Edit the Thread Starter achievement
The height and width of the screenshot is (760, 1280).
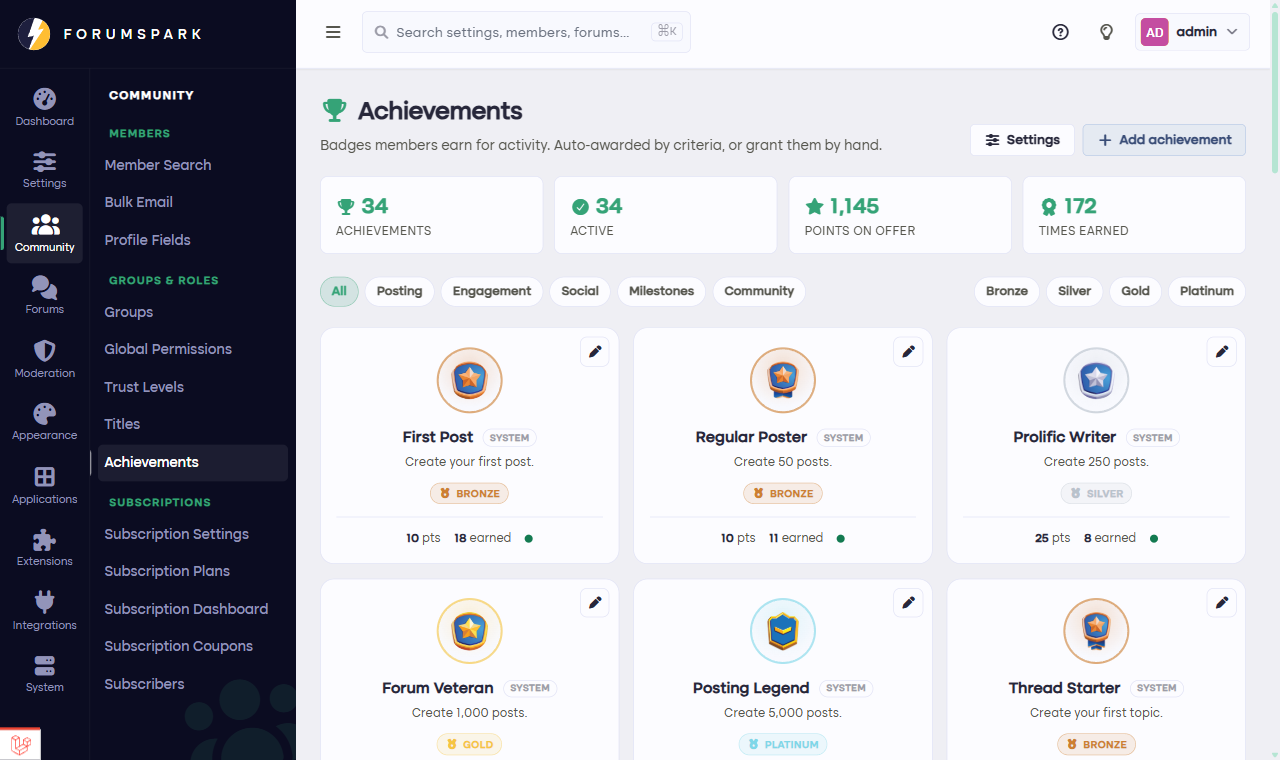coord(1221,603)
